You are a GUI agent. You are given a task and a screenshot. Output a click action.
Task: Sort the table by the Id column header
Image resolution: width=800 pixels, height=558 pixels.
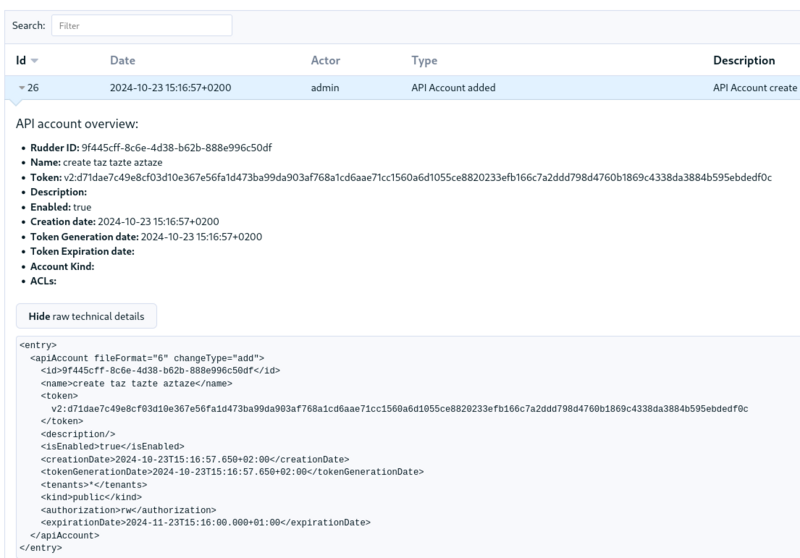21,60
